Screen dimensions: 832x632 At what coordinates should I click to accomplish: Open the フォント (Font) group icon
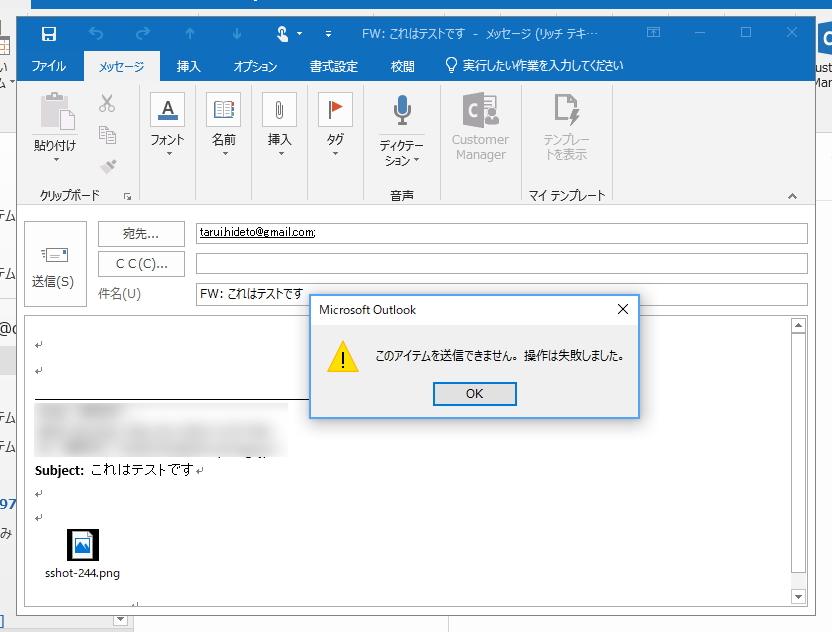[x=166, y=110]
